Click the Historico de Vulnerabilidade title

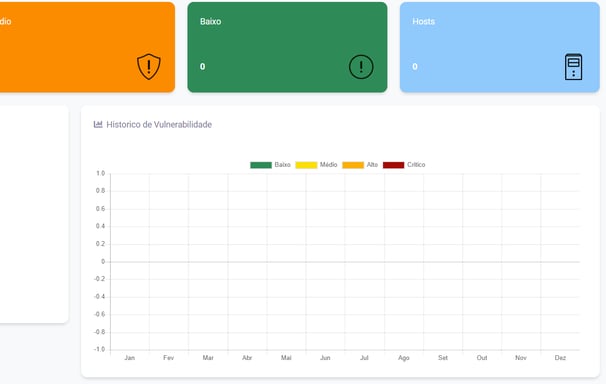(x=159, y=124)
